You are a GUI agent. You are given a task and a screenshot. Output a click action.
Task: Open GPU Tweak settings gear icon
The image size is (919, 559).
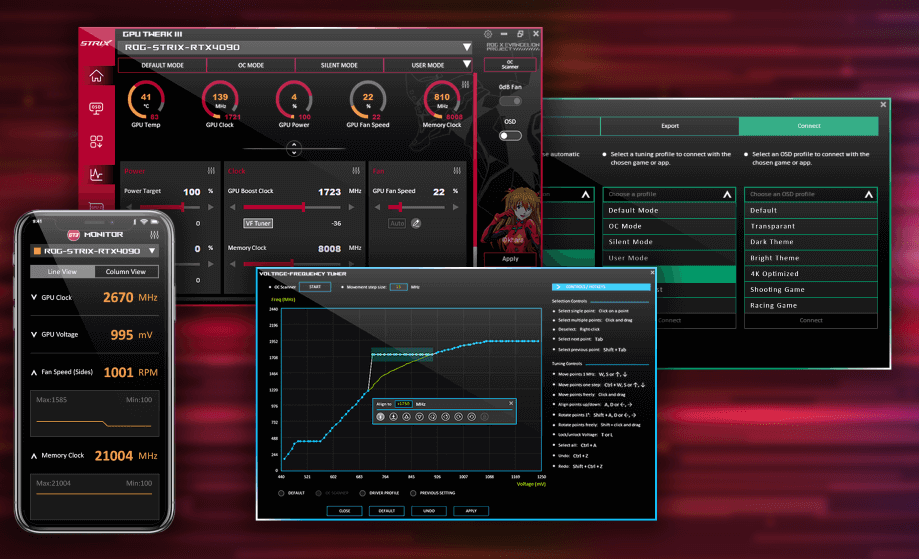pyautogui.click(x=488, y=34)
